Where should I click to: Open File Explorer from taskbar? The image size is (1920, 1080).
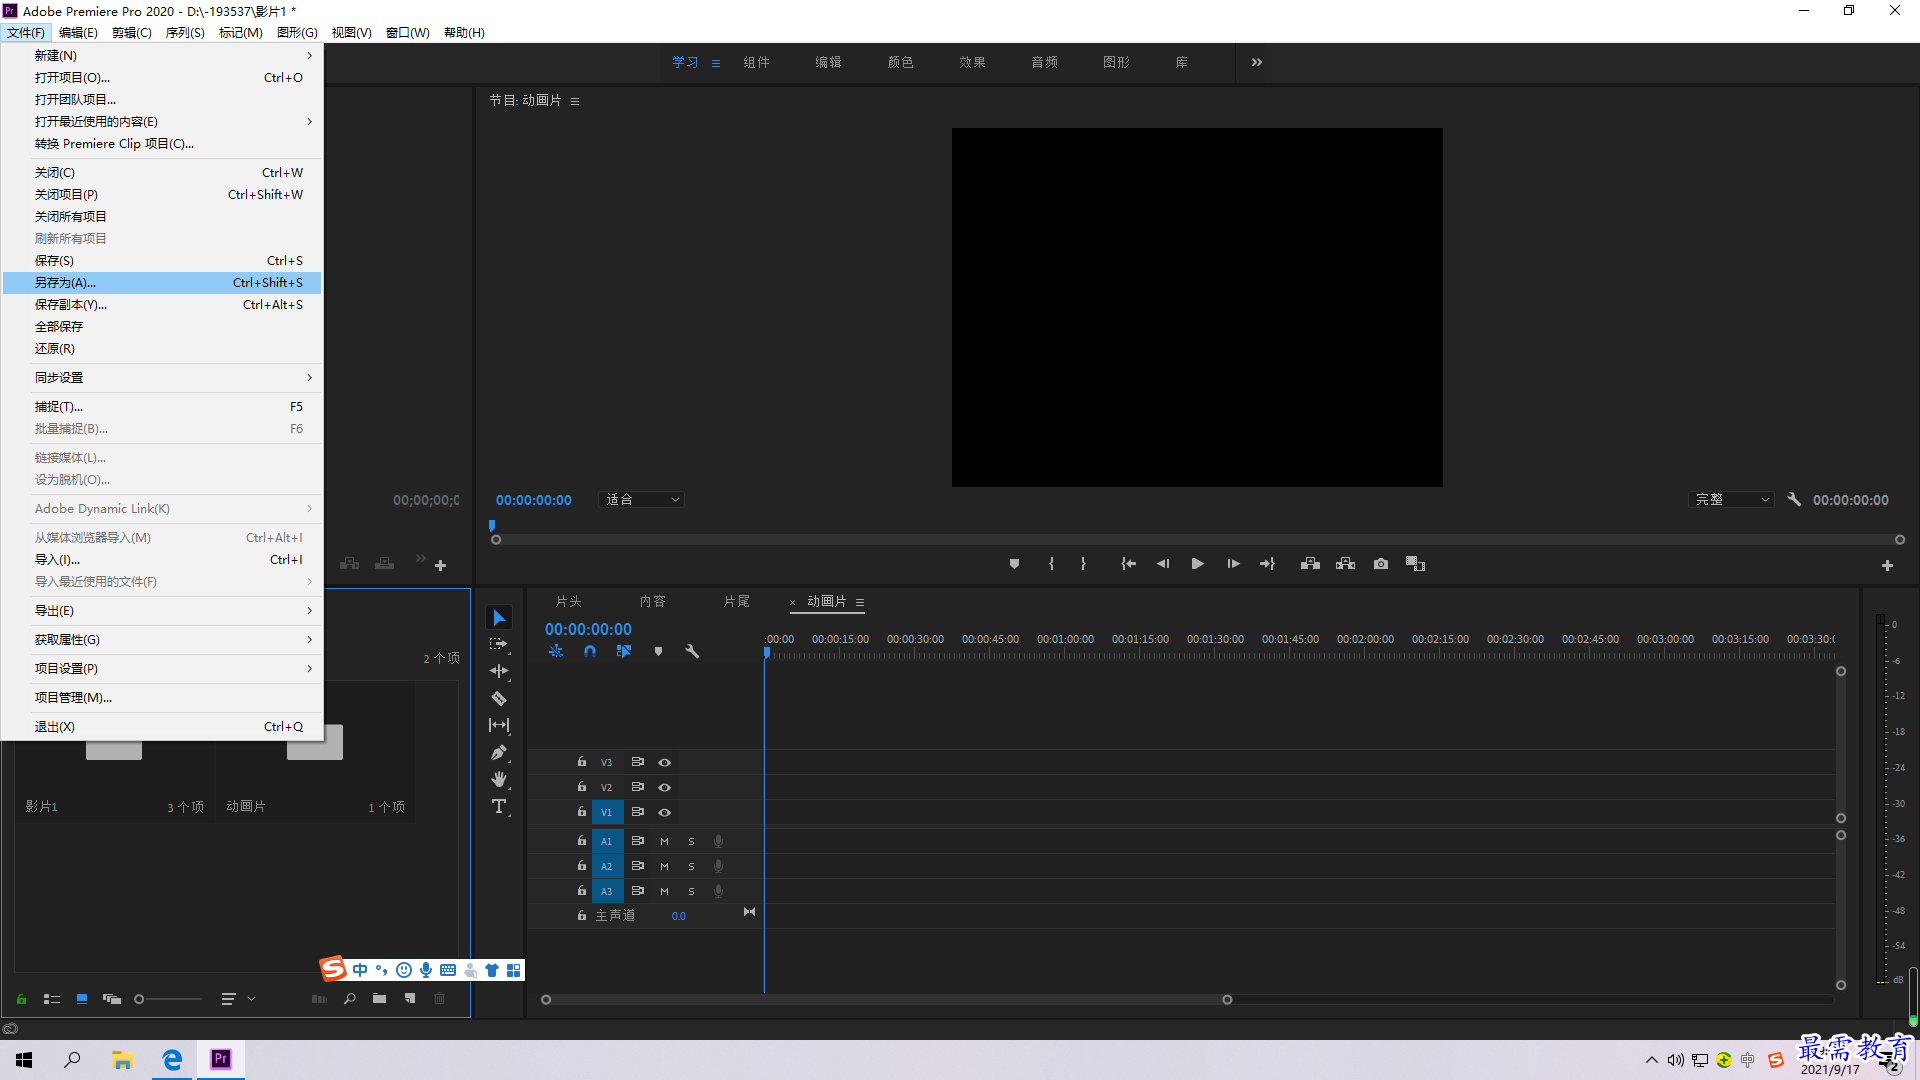122,1059
